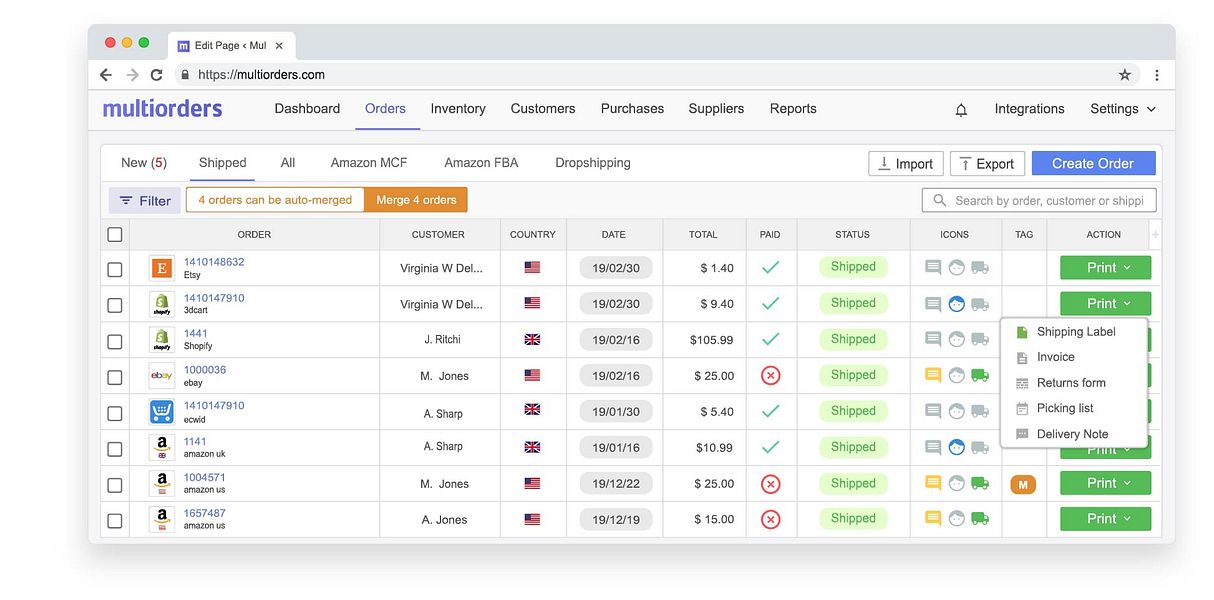Viewport: 1214px width, 600px height.
Task: Click the blue customer face icon for order 1141
Action: click(x=957, y=447)
